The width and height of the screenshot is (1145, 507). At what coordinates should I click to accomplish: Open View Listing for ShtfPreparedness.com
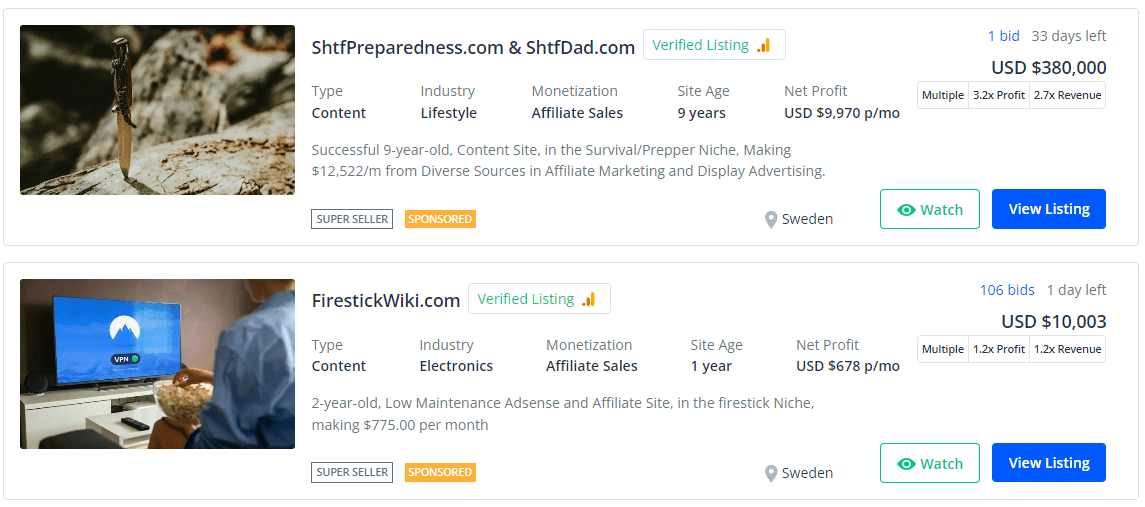(x=1048, y=209)
